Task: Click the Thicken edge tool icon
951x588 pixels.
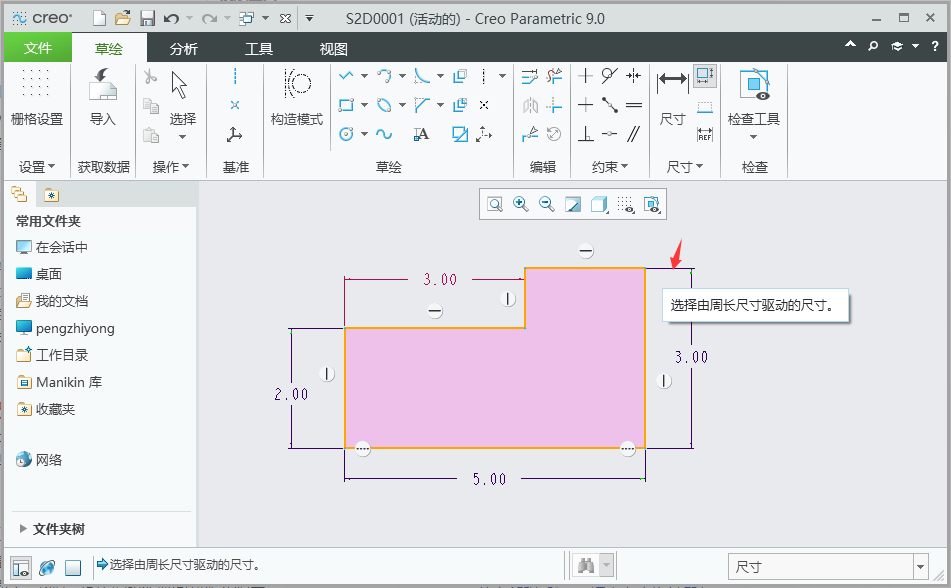Action: click(460, 106)
